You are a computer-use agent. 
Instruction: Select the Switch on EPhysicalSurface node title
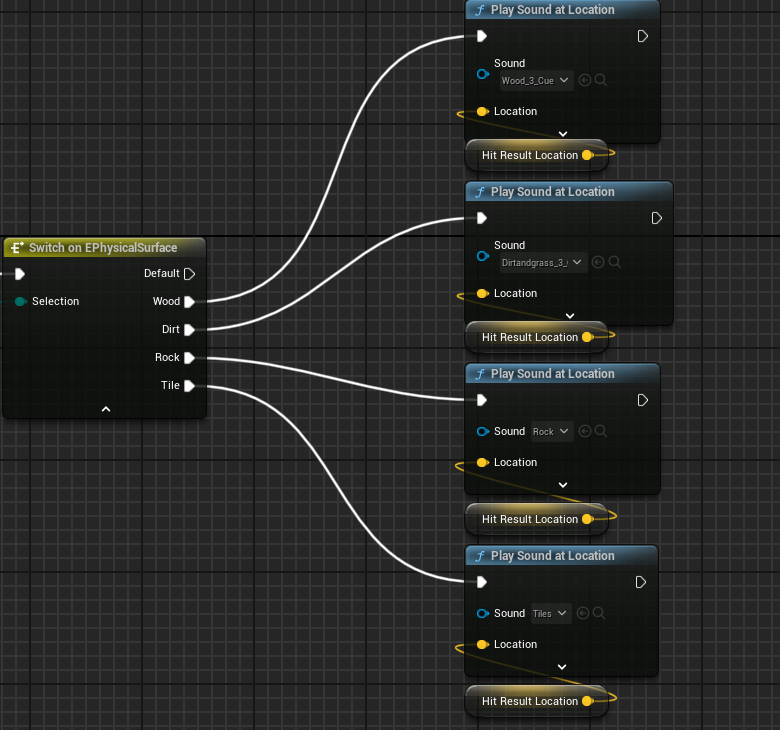click(103, 248)
